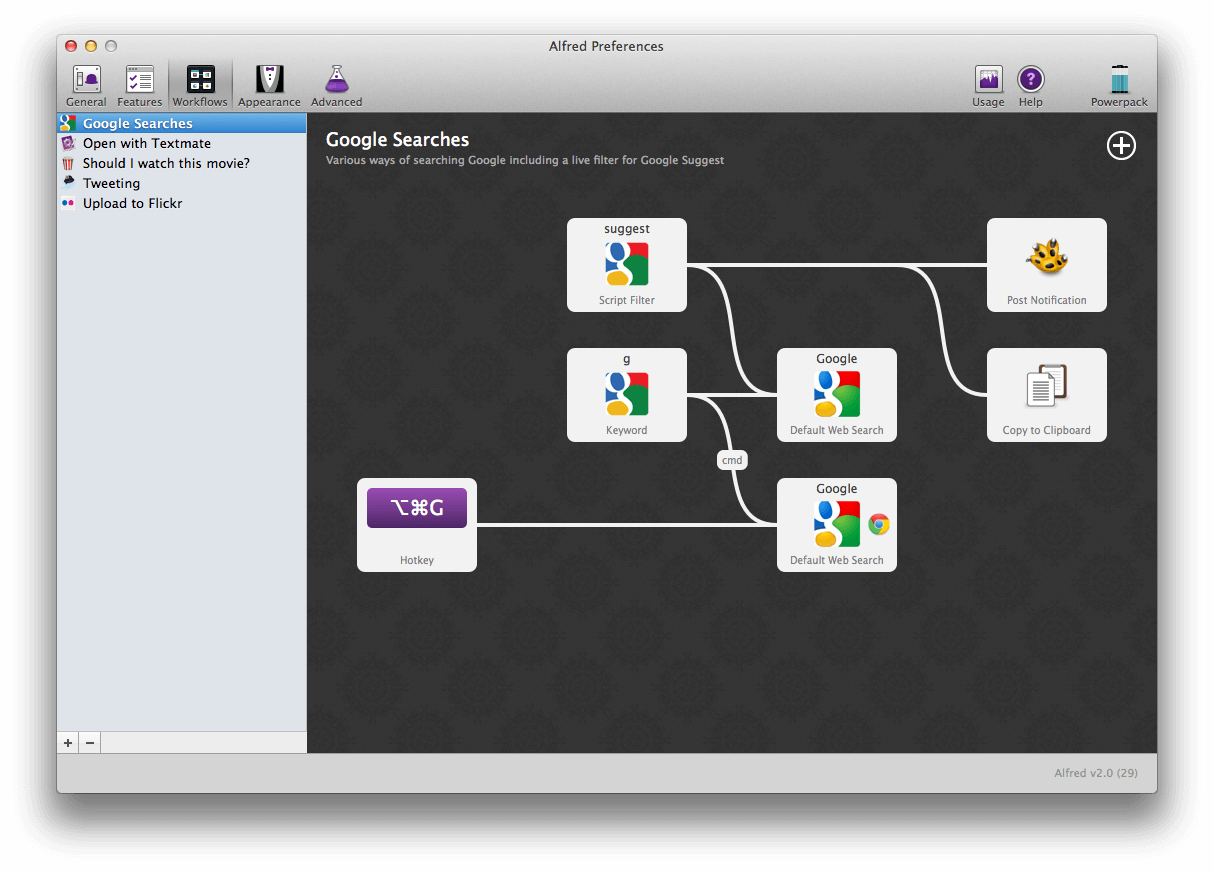Select the Tweeting workflow
The width and height of the screenshot is (1214, 872).
pos(111,183)
